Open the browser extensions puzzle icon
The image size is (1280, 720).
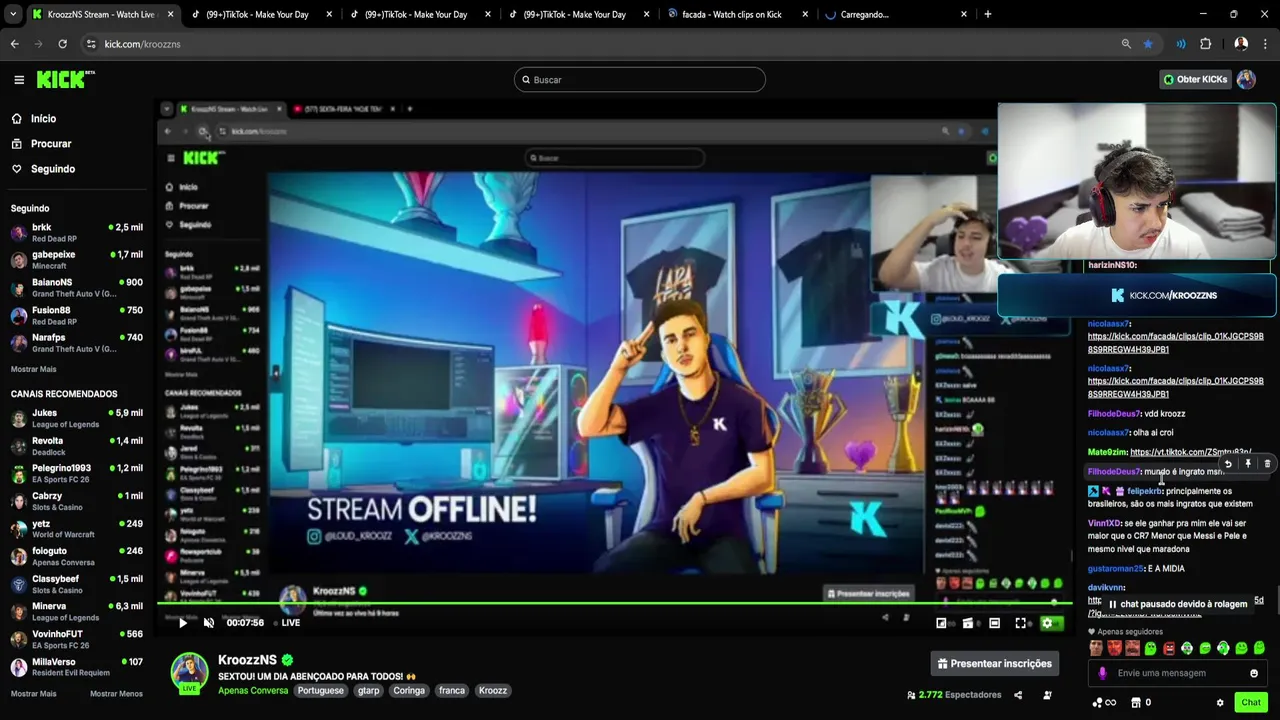1205,44
